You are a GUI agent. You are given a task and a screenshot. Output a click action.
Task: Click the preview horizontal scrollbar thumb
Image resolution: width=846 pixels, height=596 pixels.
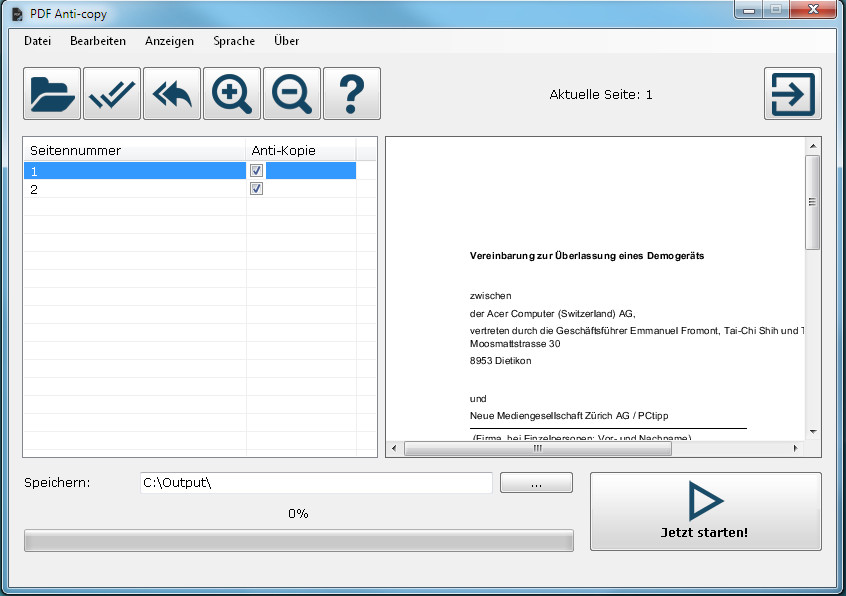[x=538, y=448]
